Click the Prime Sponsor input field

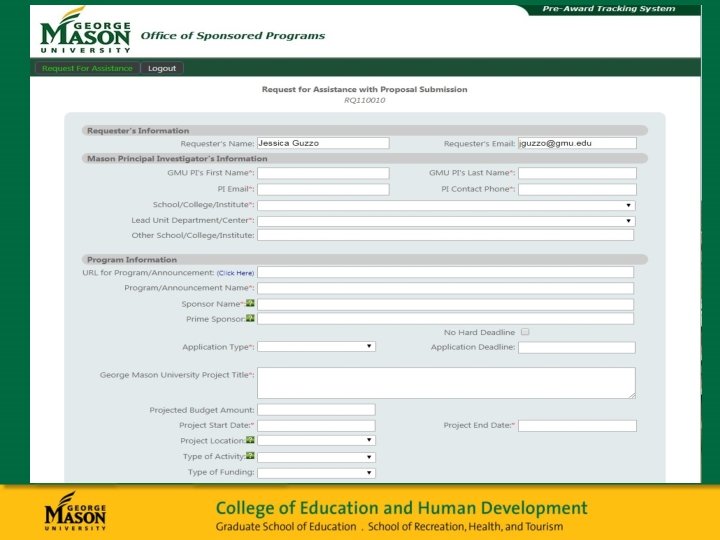[x=445, y=319]
